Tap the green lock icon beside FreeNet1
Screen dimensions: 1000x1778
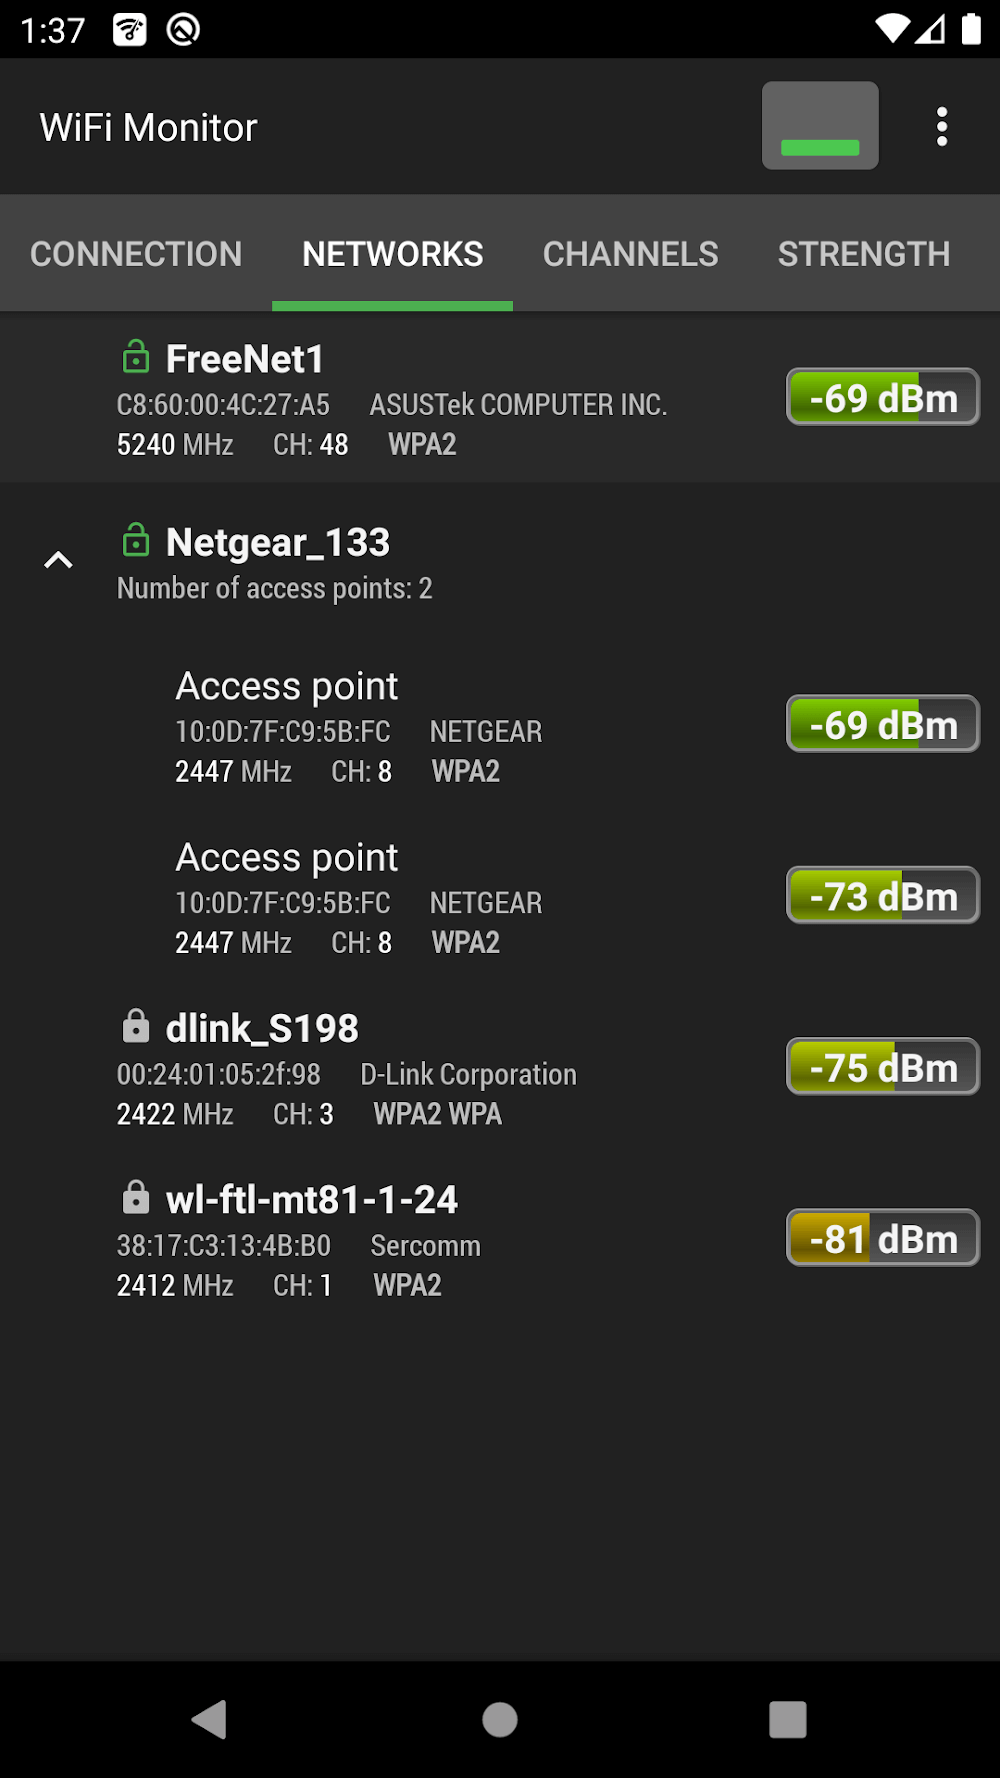(x=136, y=357)
